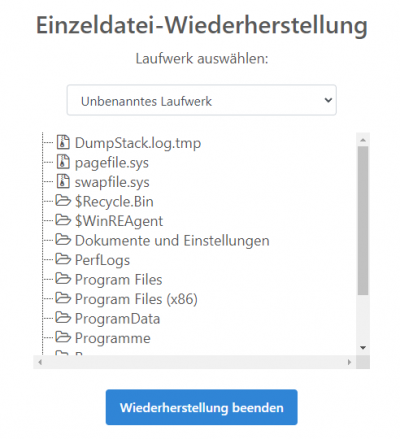The width and height of the screenshot is (400, 439).
Task: Click Wiederherstellung beenden button
Action: coord(201,407)
